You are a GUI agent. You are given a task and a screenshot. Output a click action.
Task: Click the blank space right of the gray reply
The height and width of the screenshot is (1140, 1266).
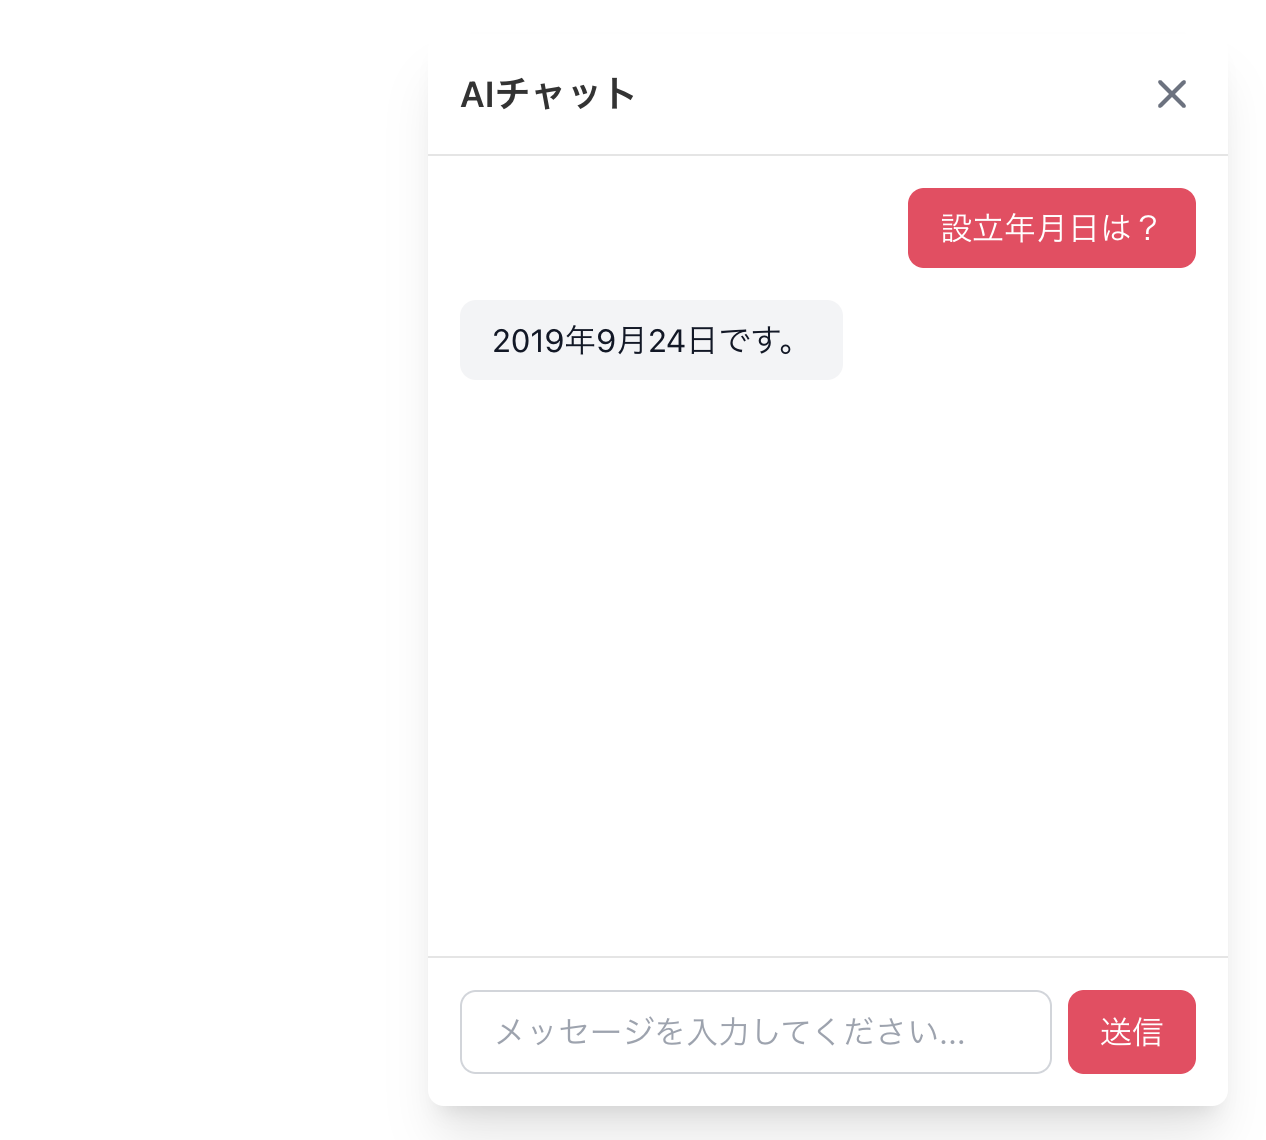[x=1020, y=340]
